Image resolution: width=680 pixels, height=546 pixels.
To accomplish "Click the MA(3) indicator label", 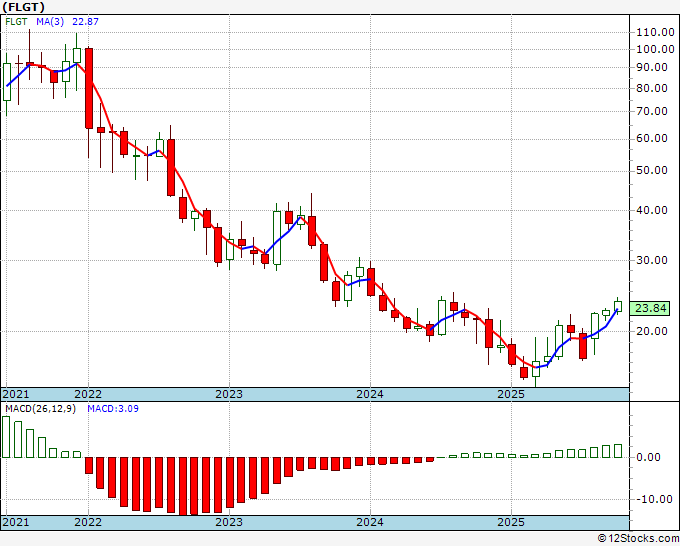I will coord(50,21).
